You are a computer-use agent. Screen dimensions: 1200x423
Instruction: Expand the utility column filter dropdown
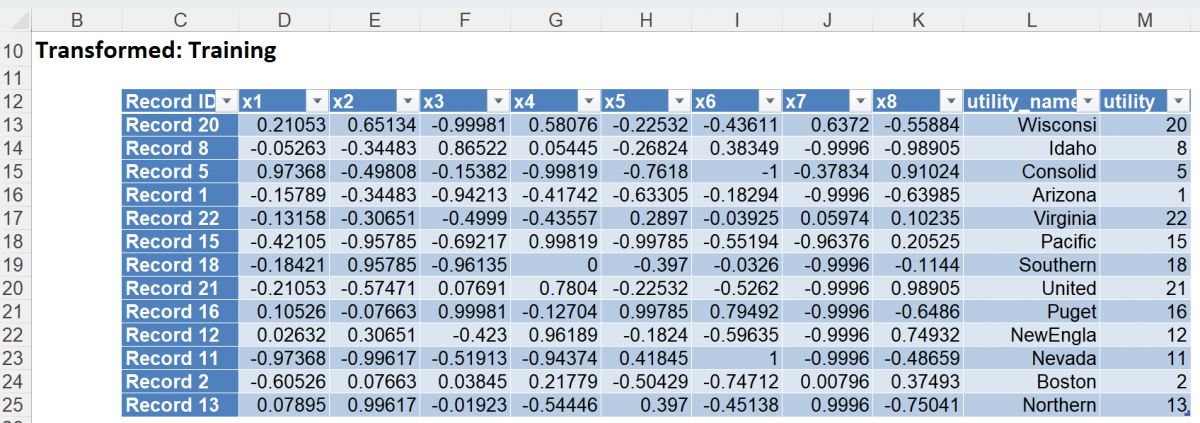click(x=1179, y=101)
